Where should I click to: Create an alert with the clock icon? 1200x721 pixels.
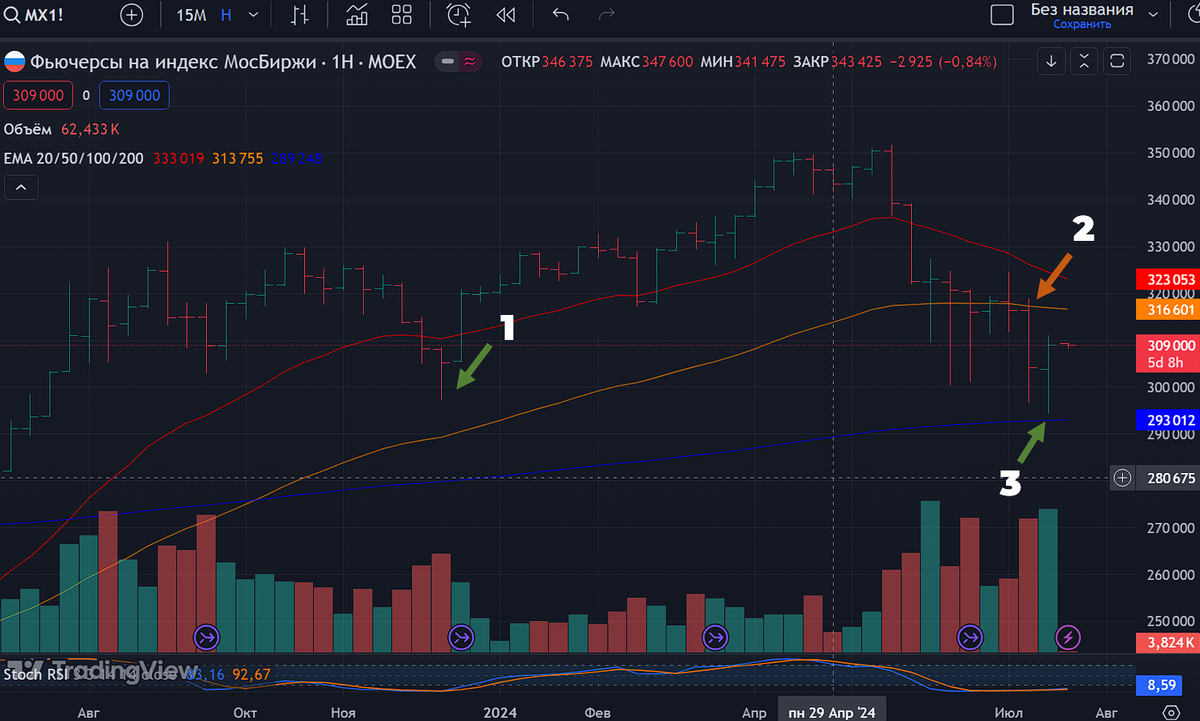pyautogui.click(x=459, y=15)
